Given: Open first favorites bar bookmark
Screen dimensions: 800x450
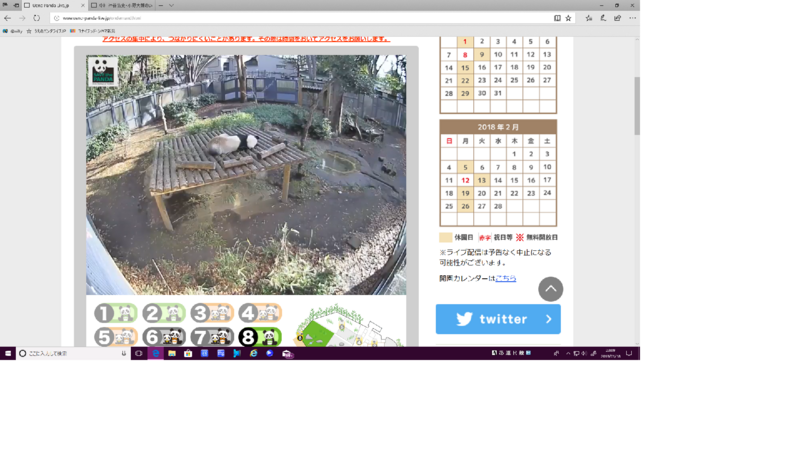Looking at the screenshot, I should [13, 31].
